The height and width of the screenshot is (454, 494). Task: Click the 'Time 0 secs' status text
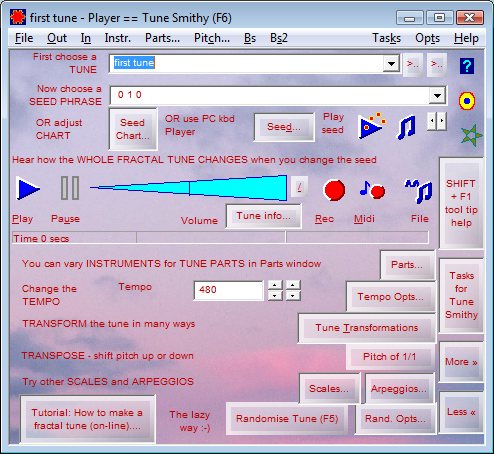pyautogui.click(x=41, y=238)
